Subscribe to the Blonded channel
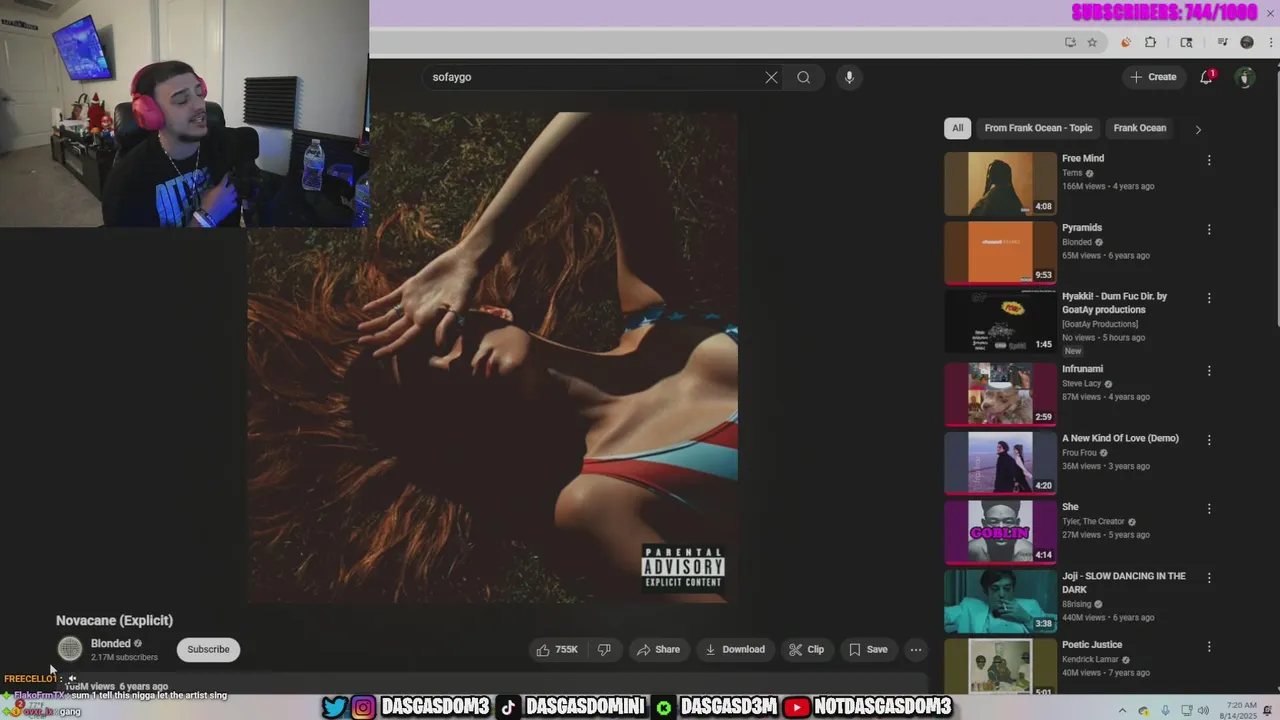Screen dimensions: 1280x720 [x=208, y=650]
